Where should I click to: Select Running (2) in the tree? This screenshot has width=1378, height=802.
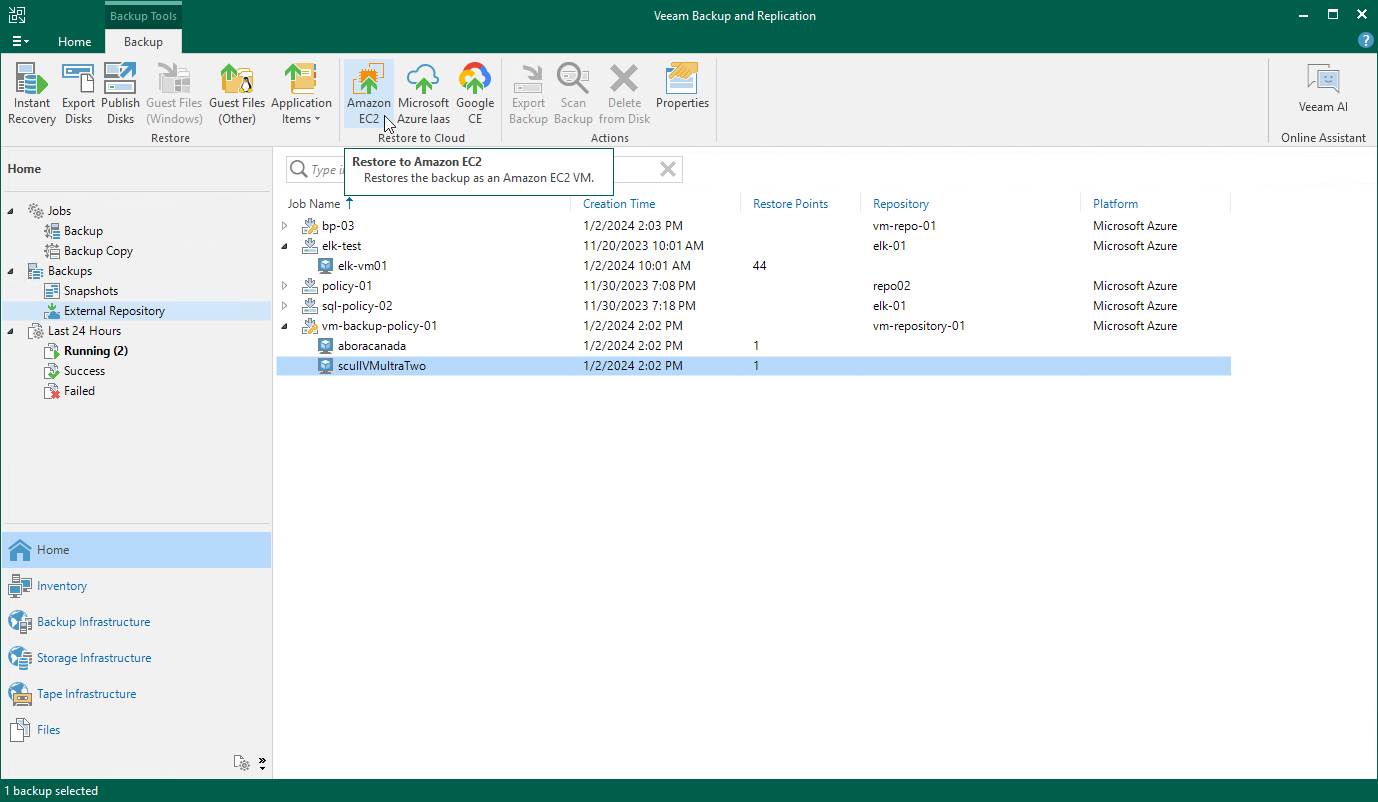[x=96, y=351]
